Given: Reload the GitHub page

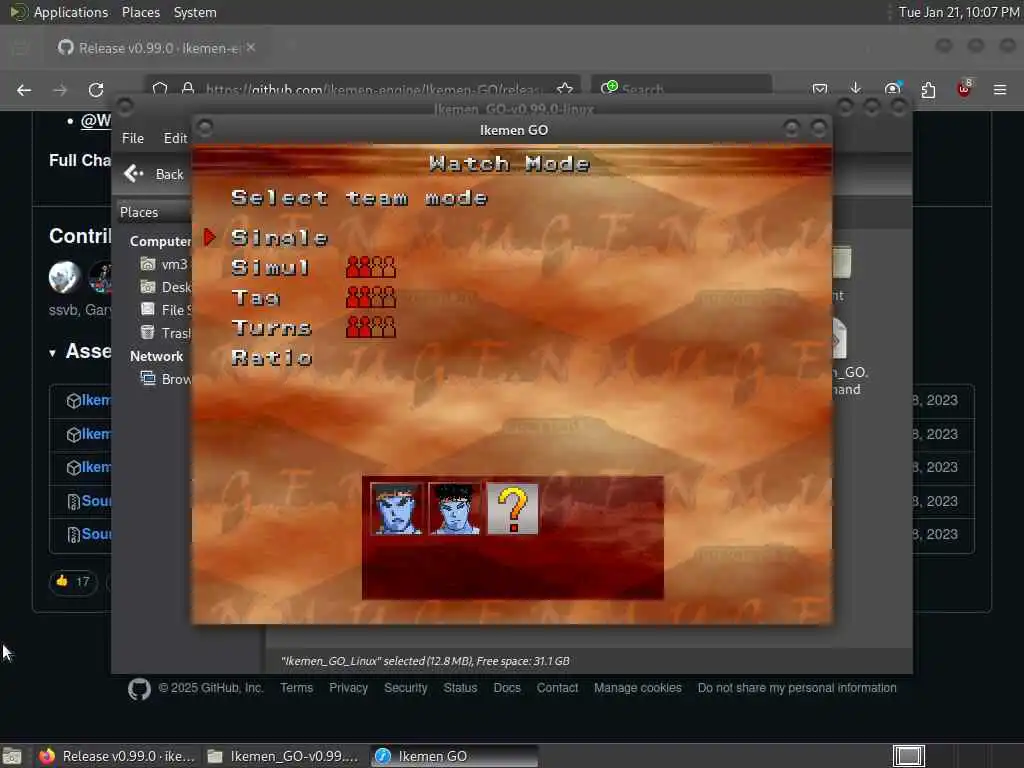Looking at the screenshot, I should tap(96, 90).
